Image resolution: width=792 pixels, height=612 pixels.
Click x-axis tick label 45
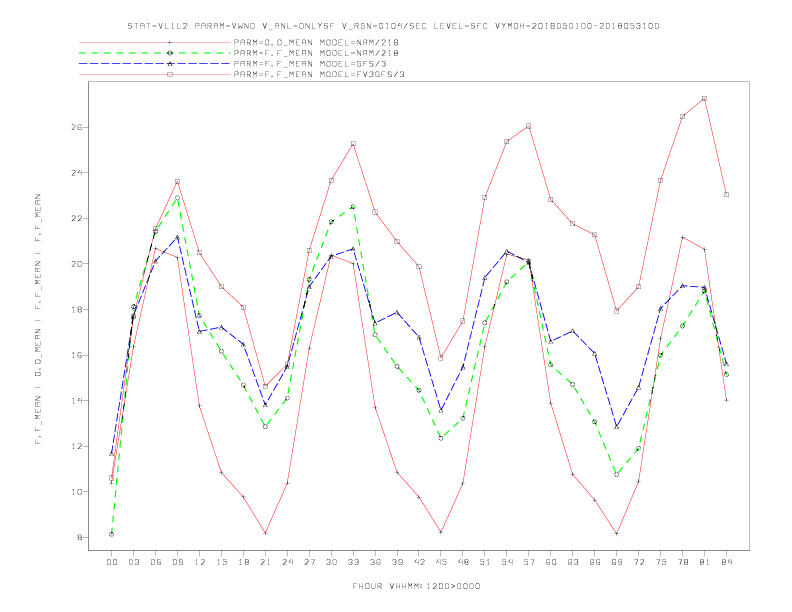(441, 562)
